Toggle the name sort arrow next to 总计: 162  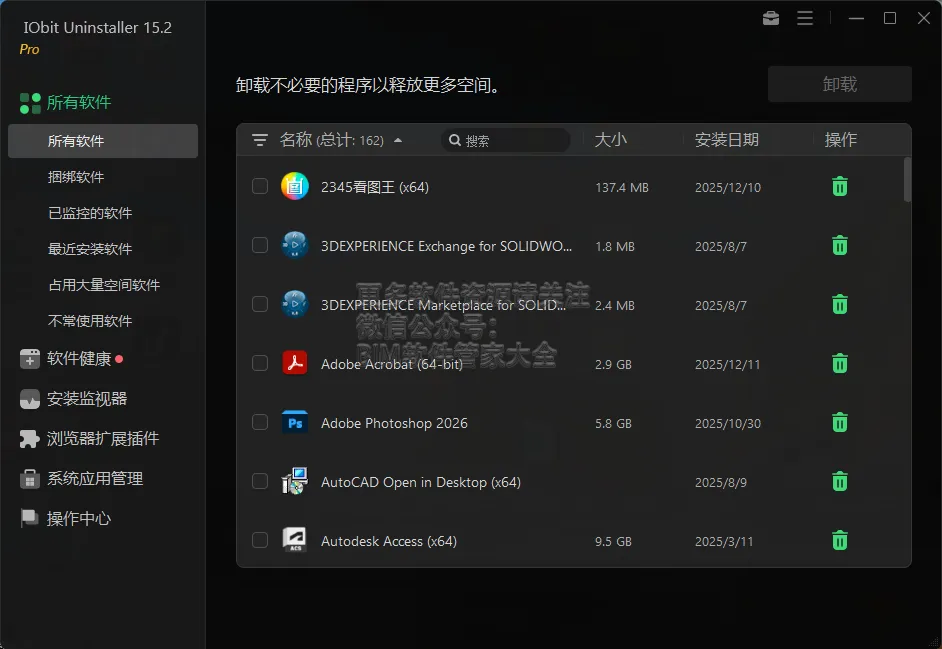tap(398, 141)
